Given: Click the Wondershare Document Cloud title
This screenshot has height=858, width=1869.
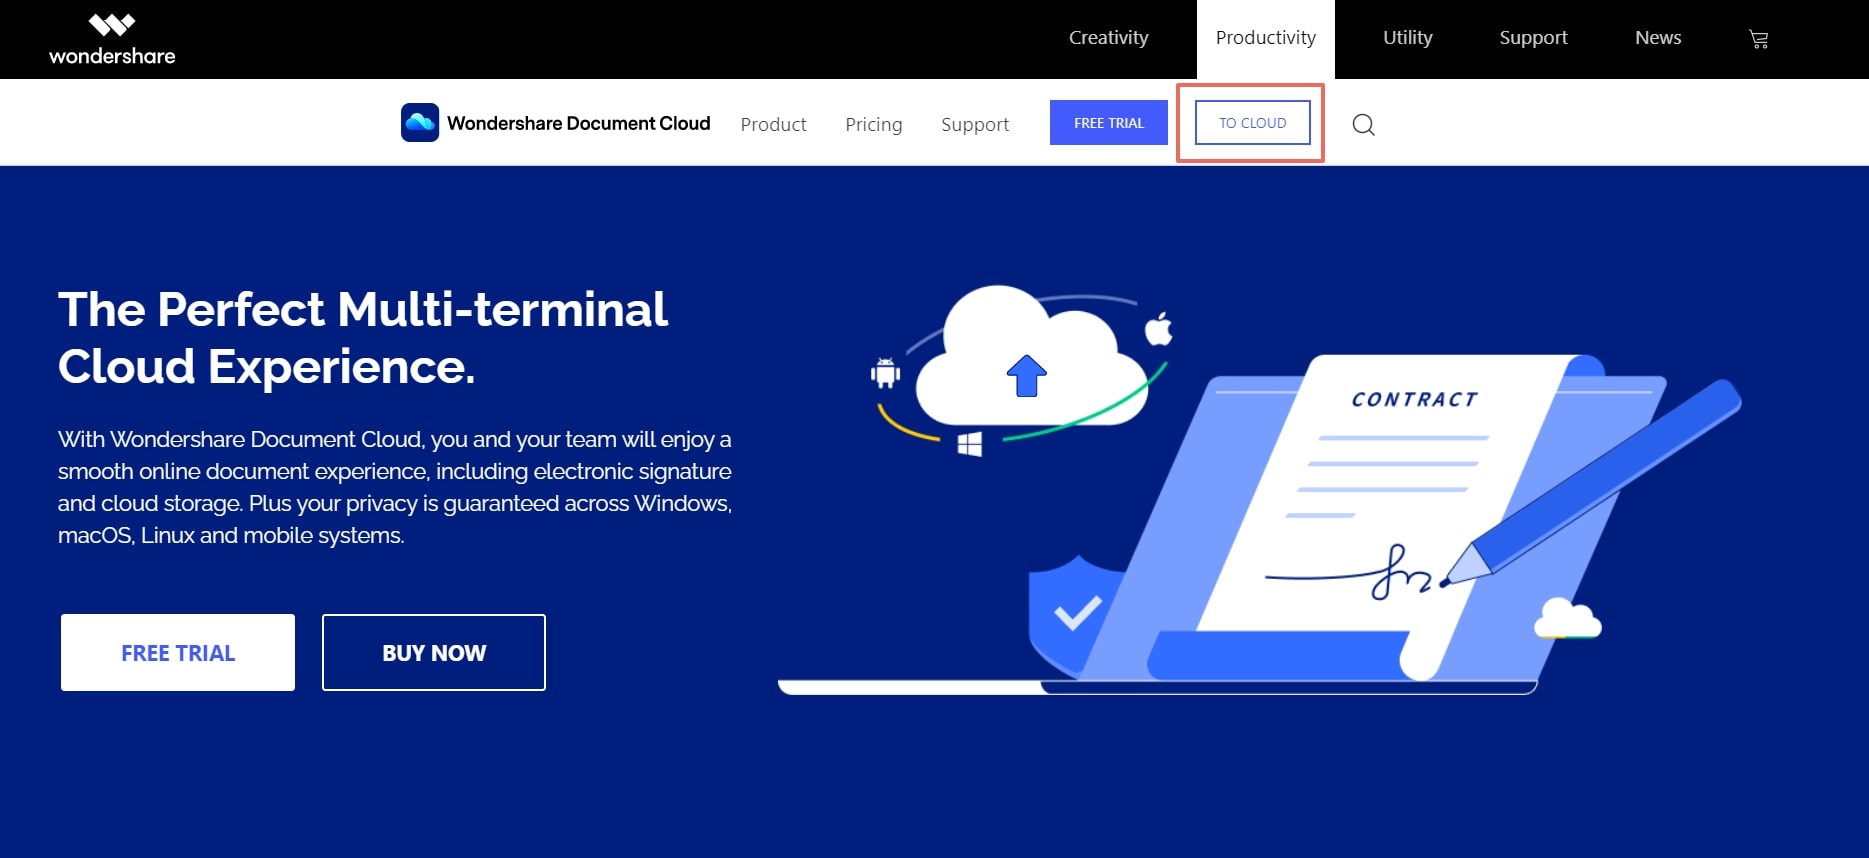Looking at the screenshot, I should (x=579, y=123).
